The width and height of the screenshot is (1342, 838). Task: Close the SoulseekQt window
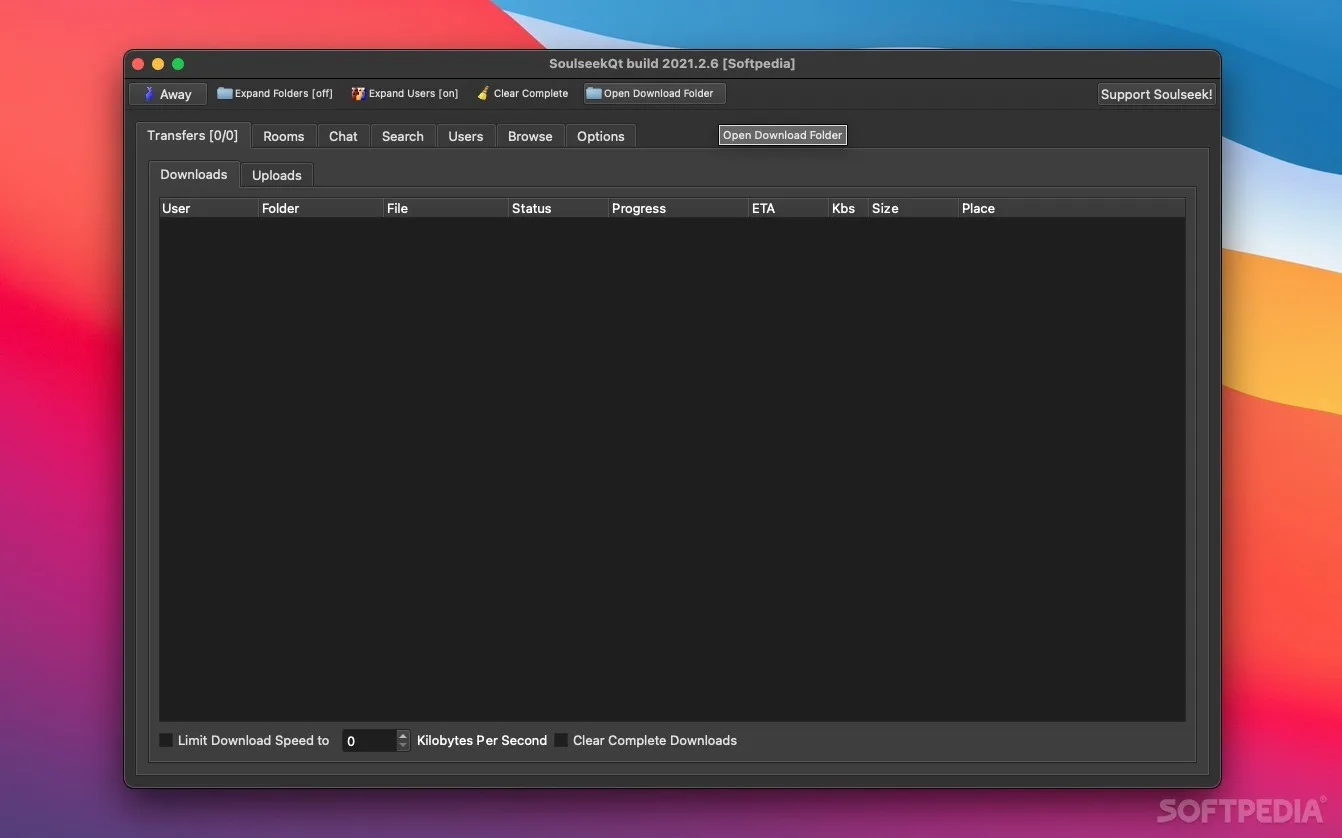coord(138,64)
